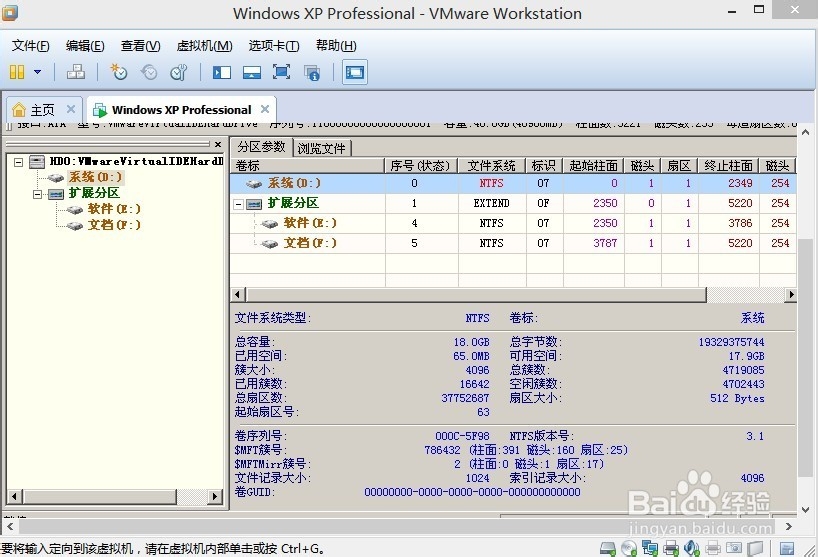The width and height of the screenshot is (818, 557).
Task: Close the 主页 tab
Action: click(71, 109)
